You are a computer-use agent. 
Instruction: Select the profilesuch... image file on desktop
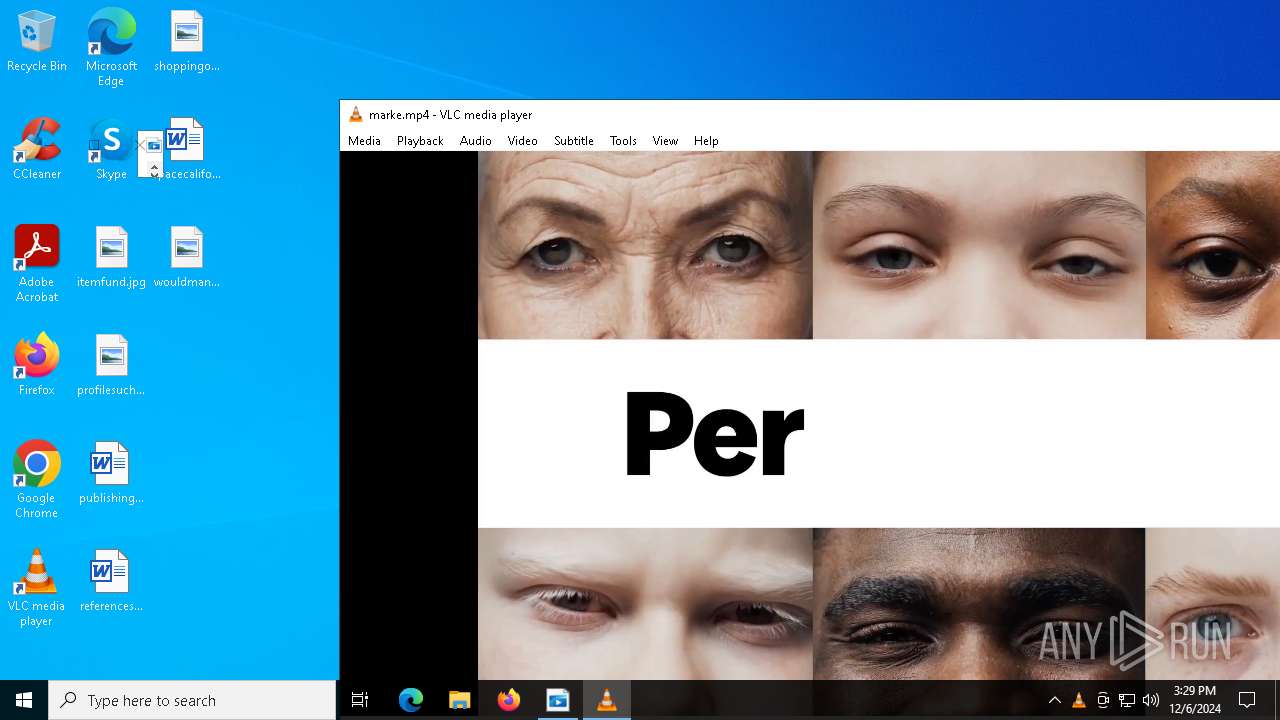[111, 366]
